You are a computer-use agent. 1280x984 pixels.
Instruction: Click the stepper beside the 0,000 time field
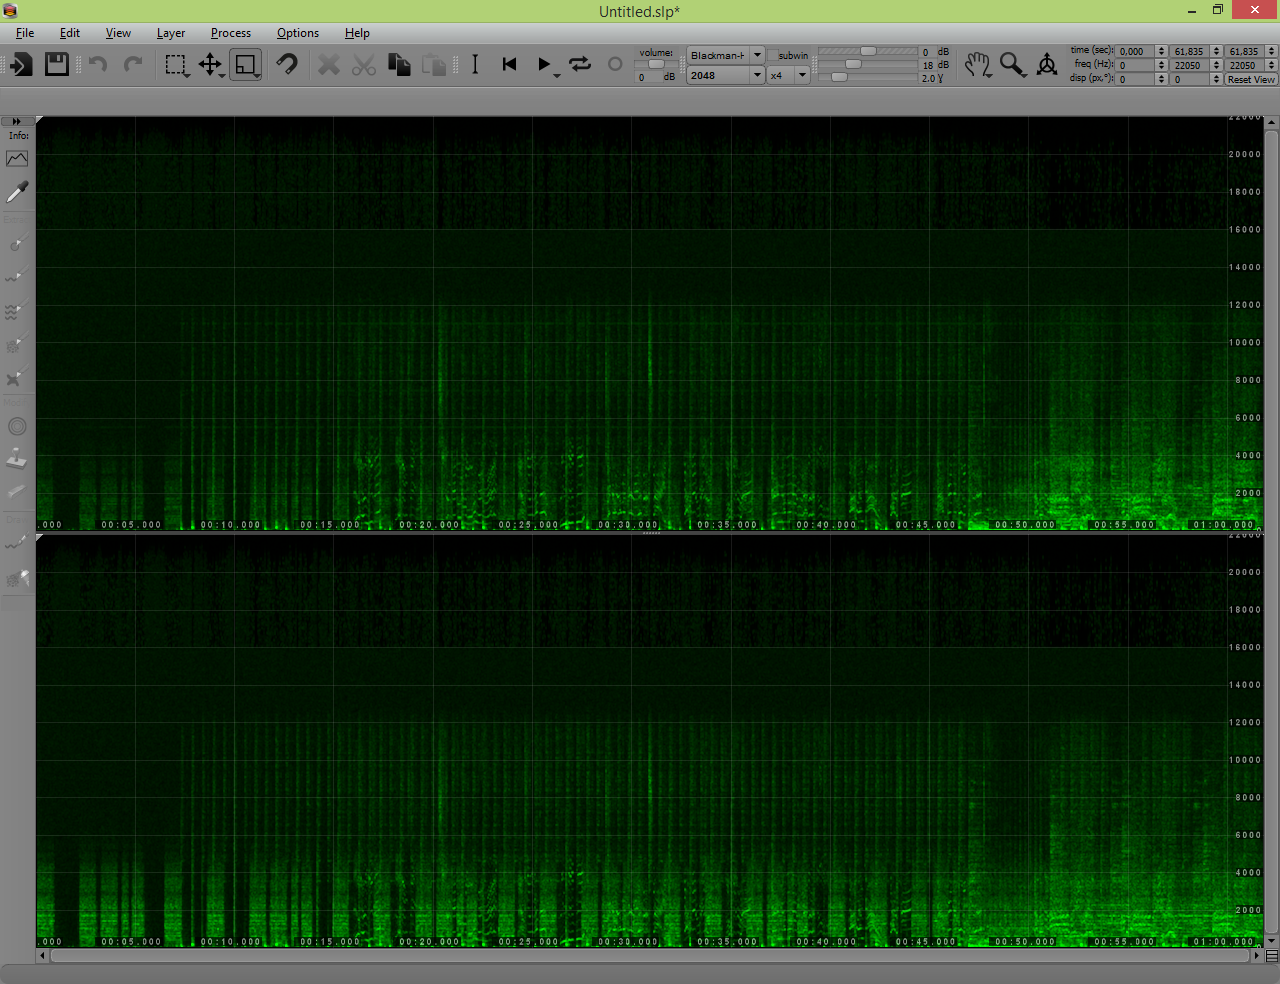(x=1161, y=51)
